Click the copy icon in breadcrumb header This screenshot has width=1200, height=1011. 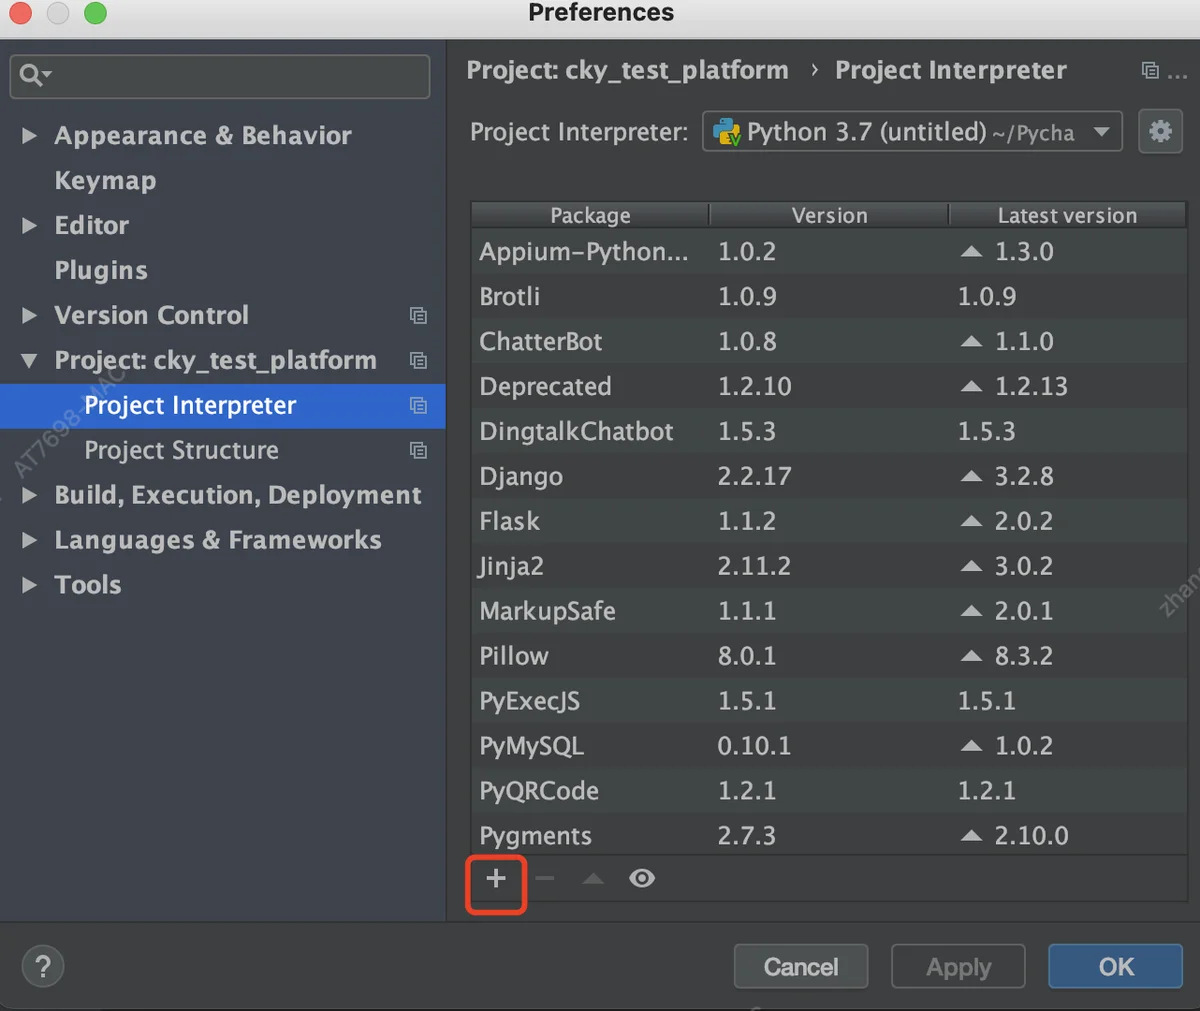(1150, 71)
